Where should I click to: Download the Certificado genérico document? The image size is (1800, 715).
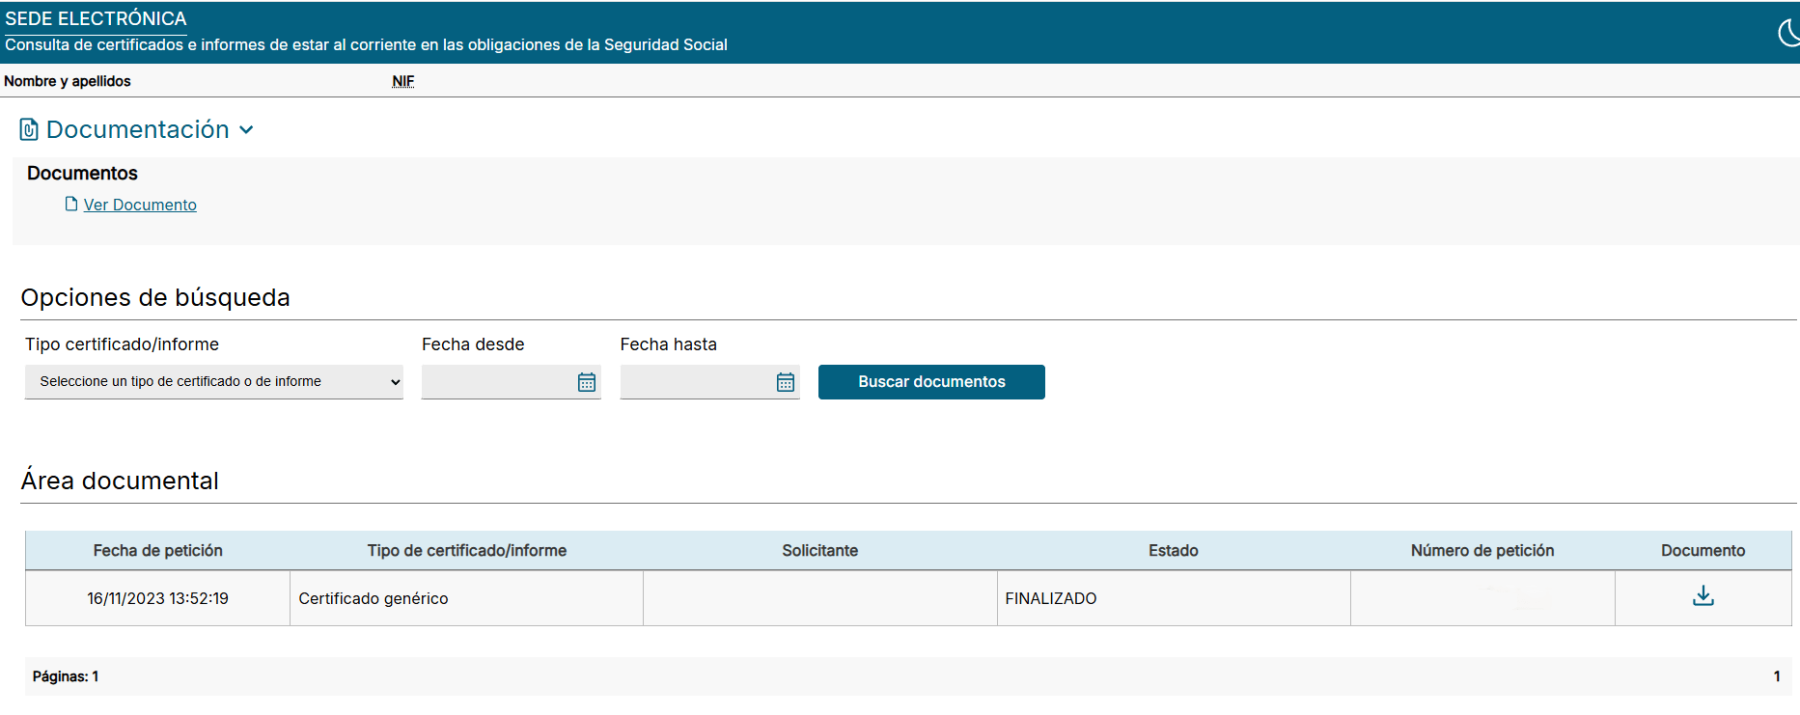[x=1703, y=597]
